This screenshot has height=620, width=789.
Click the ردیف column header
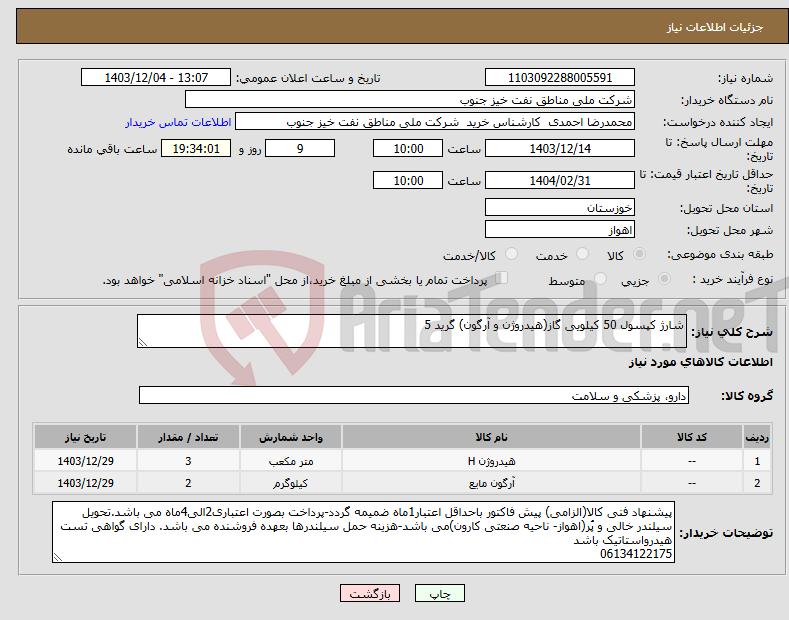[757, 437]
